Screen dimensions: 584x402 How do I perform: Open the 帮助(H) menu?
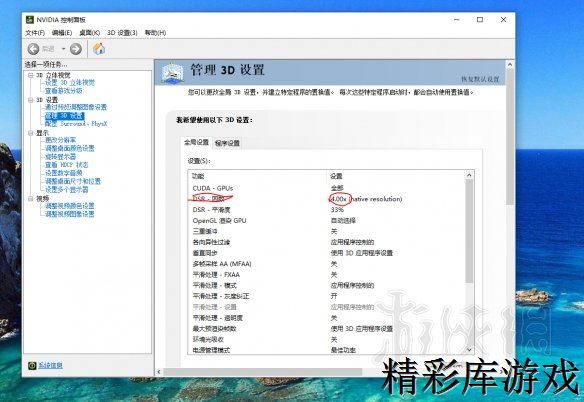click(155, 33)
